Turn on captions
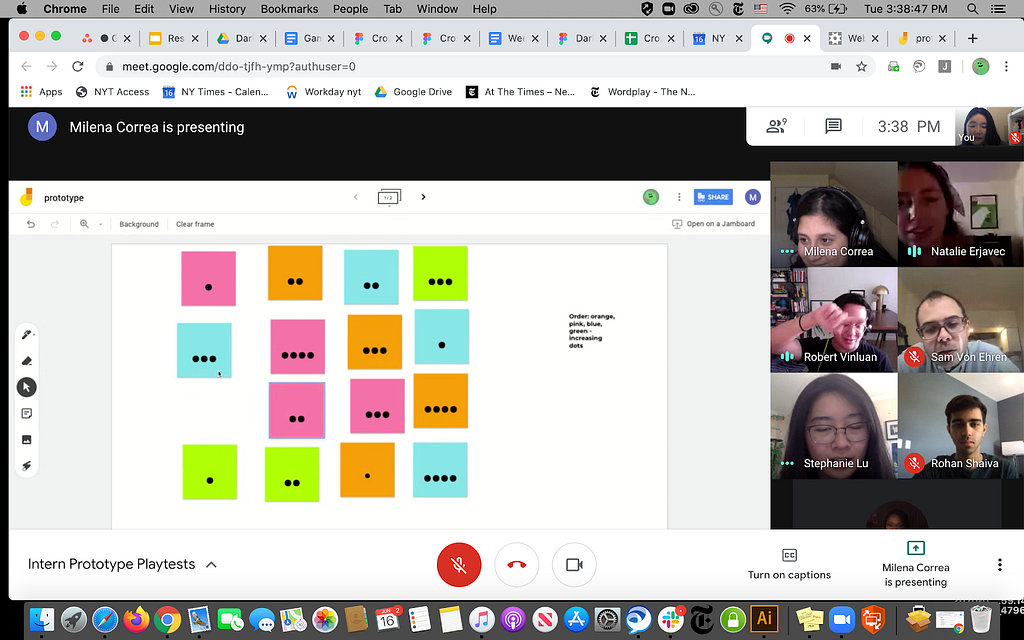This screenshot has width=1024, height=640. [789, 565]
